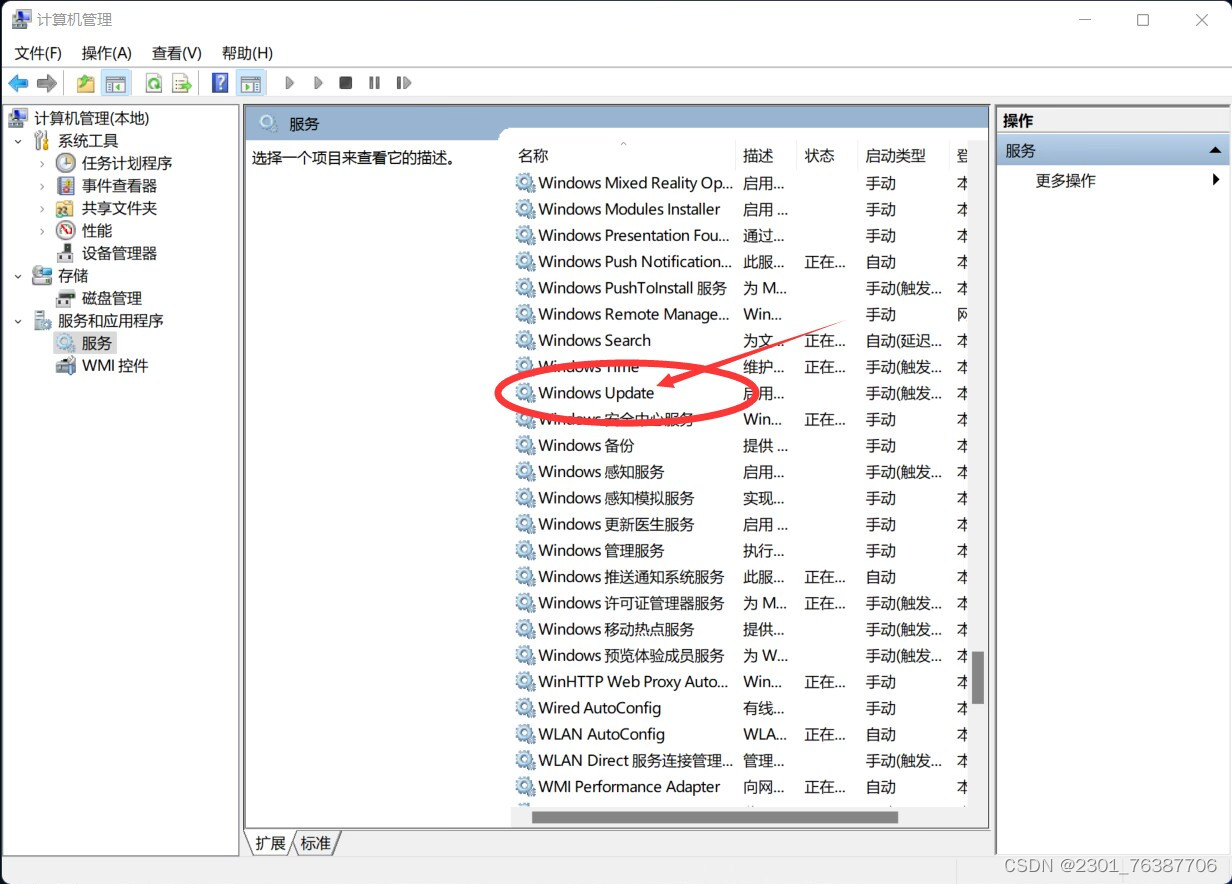Open the 操作(A) menu
The height and width of the screenshot is (884, 1232).
[x=107, y=53]
